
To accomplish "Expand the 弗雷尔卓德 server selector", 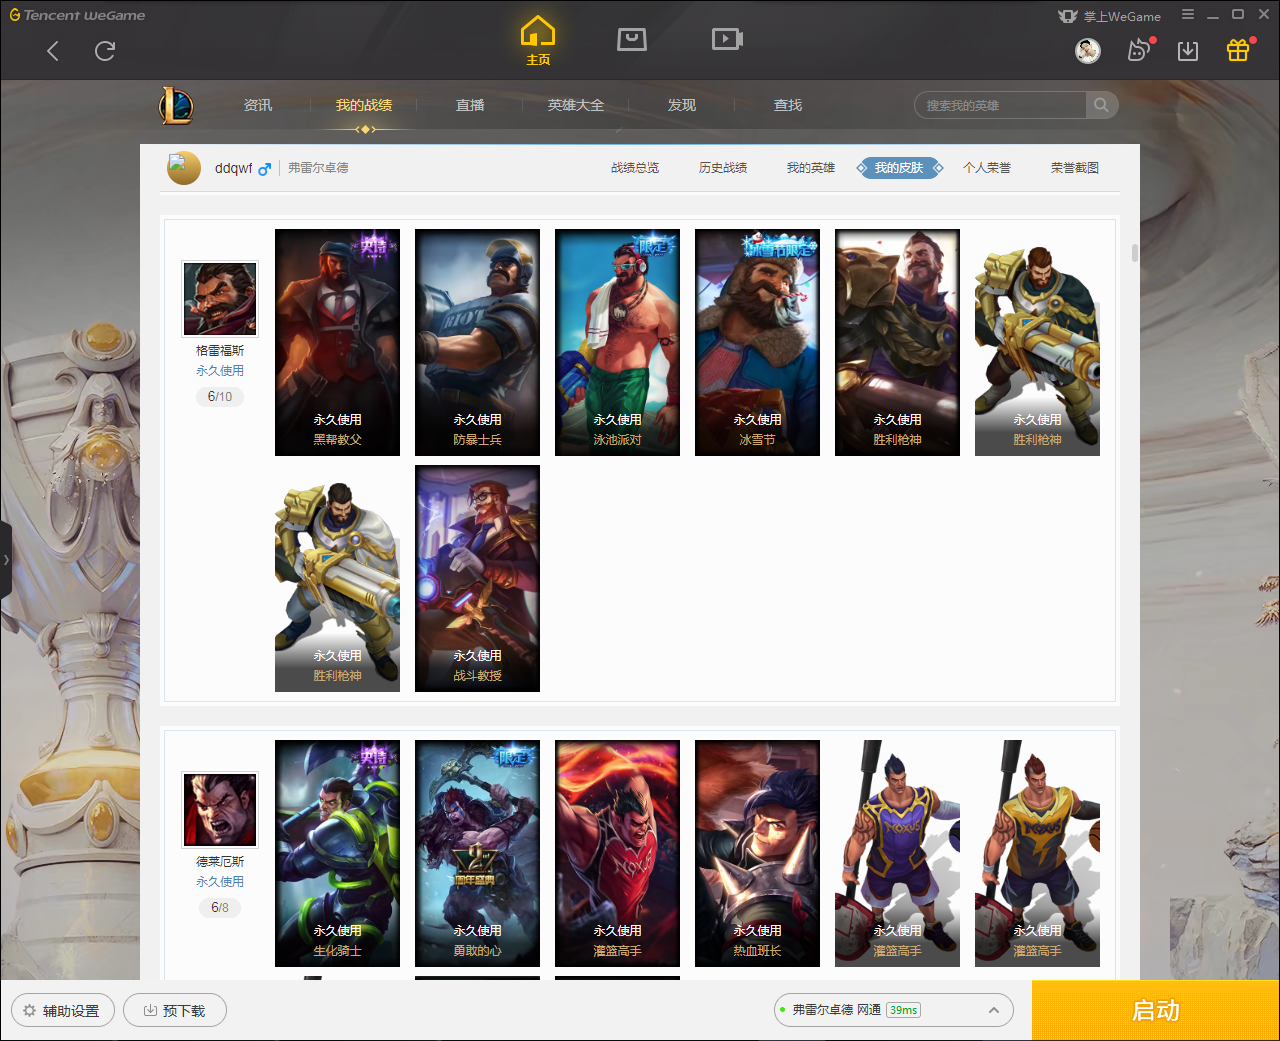I will click(x=993, y=1010).
